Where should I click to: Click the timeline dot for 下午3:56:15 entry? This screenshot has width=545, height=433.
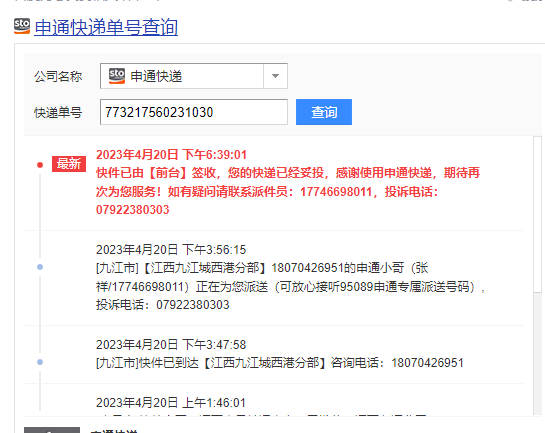click(x=40, y=267)
